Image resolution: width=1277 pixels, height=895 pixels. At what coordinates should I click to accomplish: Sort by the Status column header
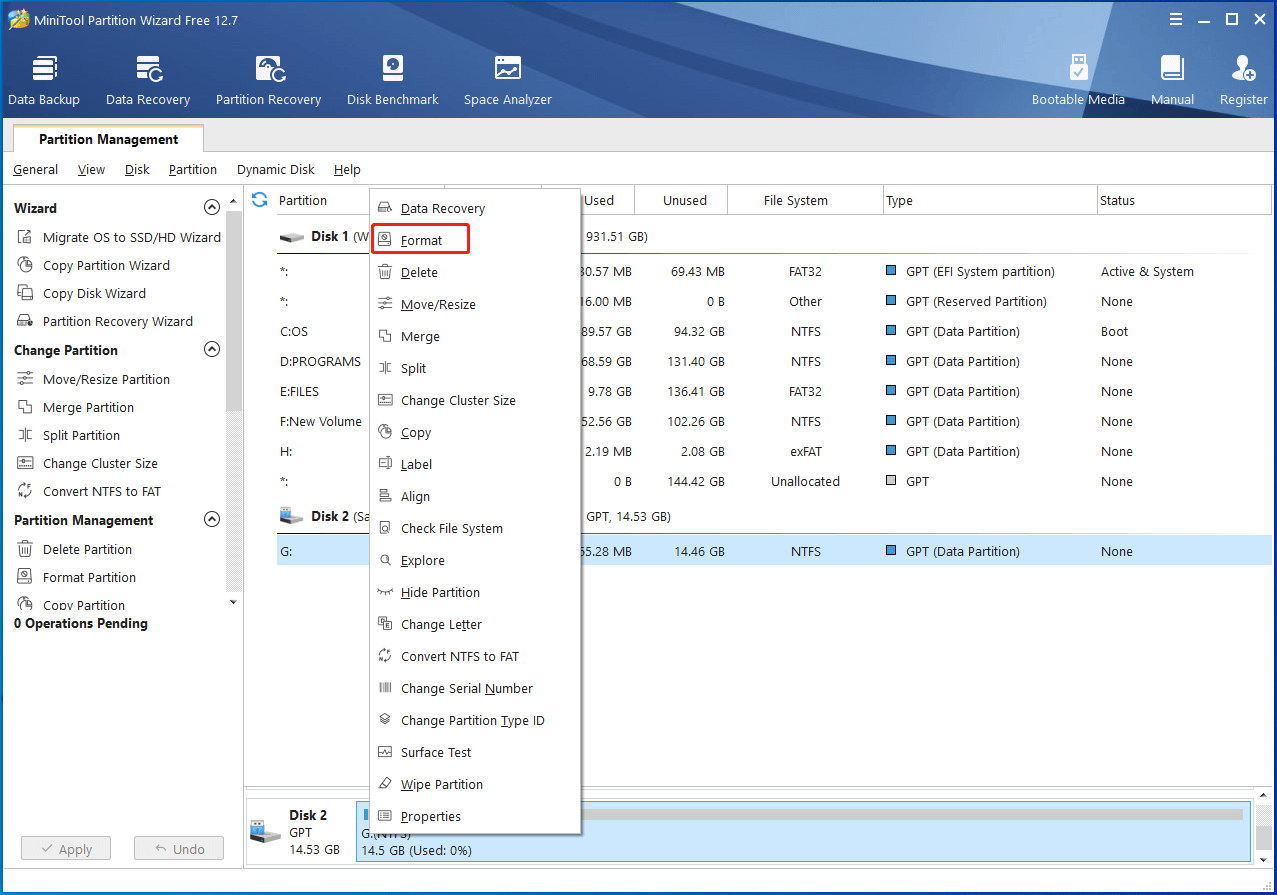(1184, 200)
